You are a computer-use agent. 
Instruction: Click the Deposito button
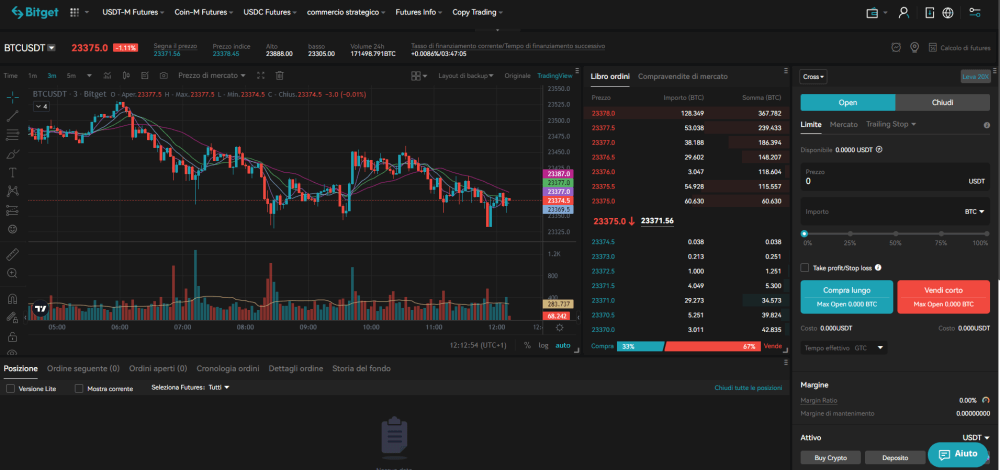tap(895, 457)
